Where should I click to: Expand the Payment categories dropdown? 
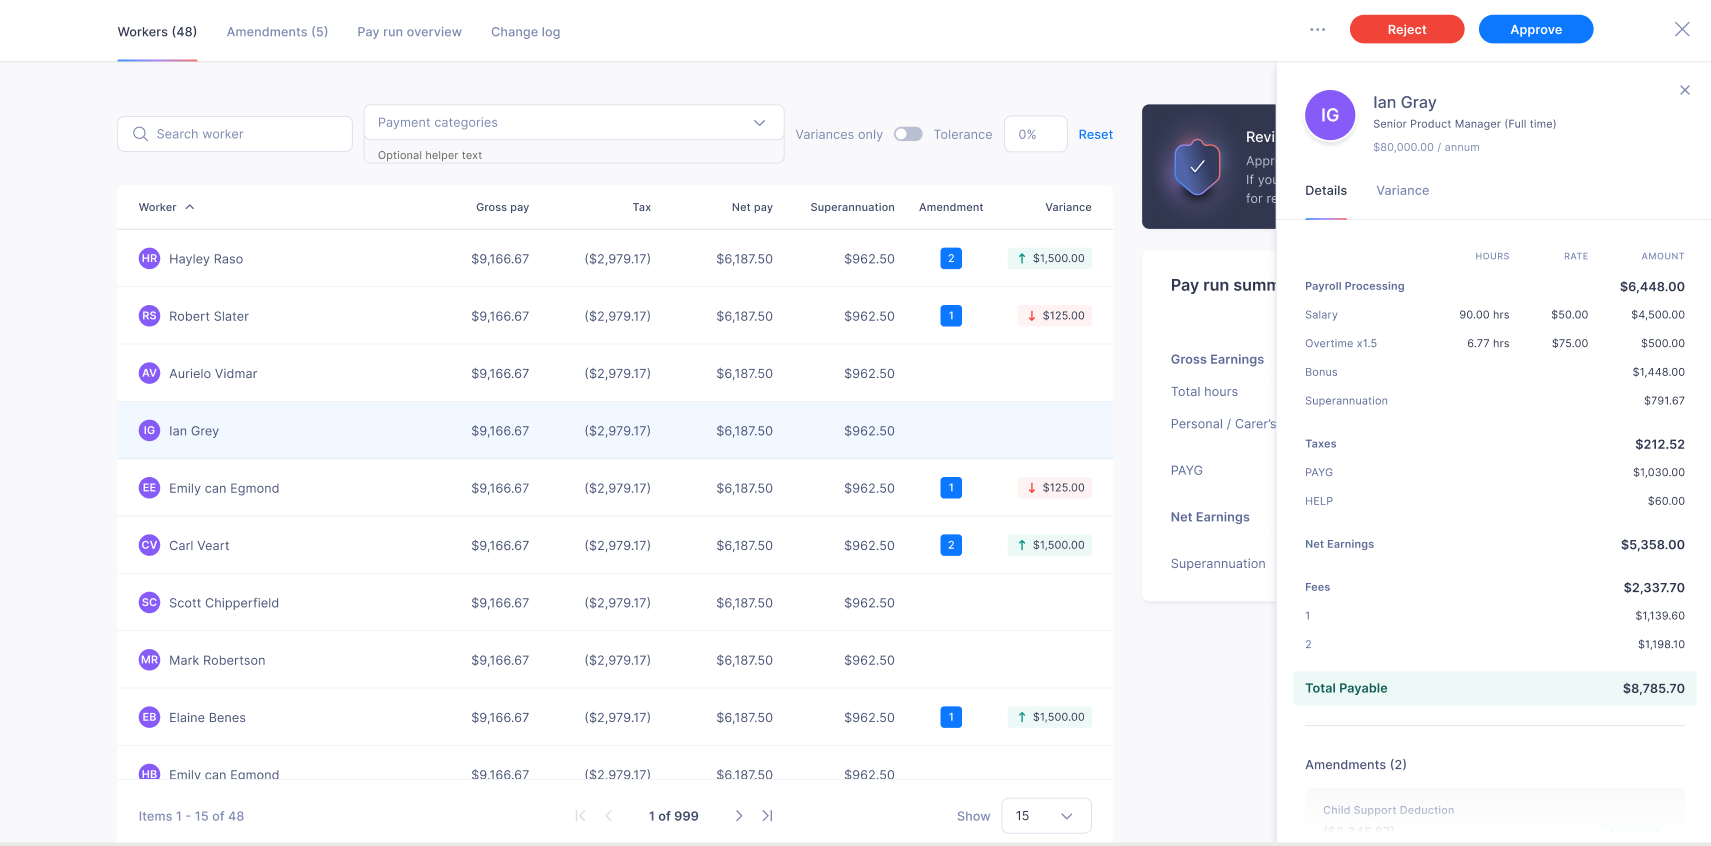point(574,122)
